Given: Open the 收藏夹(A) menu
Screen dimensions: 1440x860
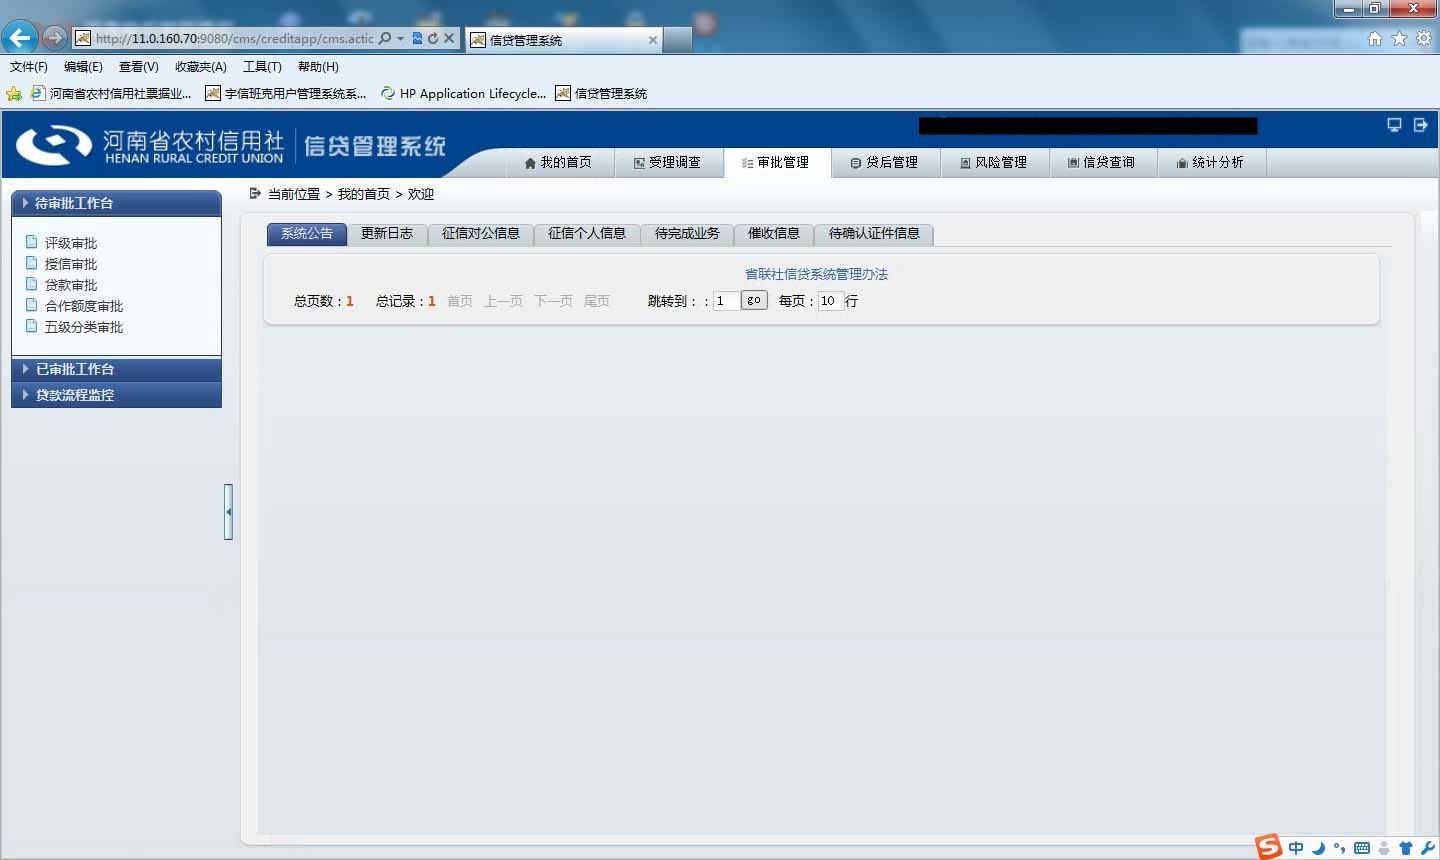Looking at the screenshot, I should tap(200, 67).
